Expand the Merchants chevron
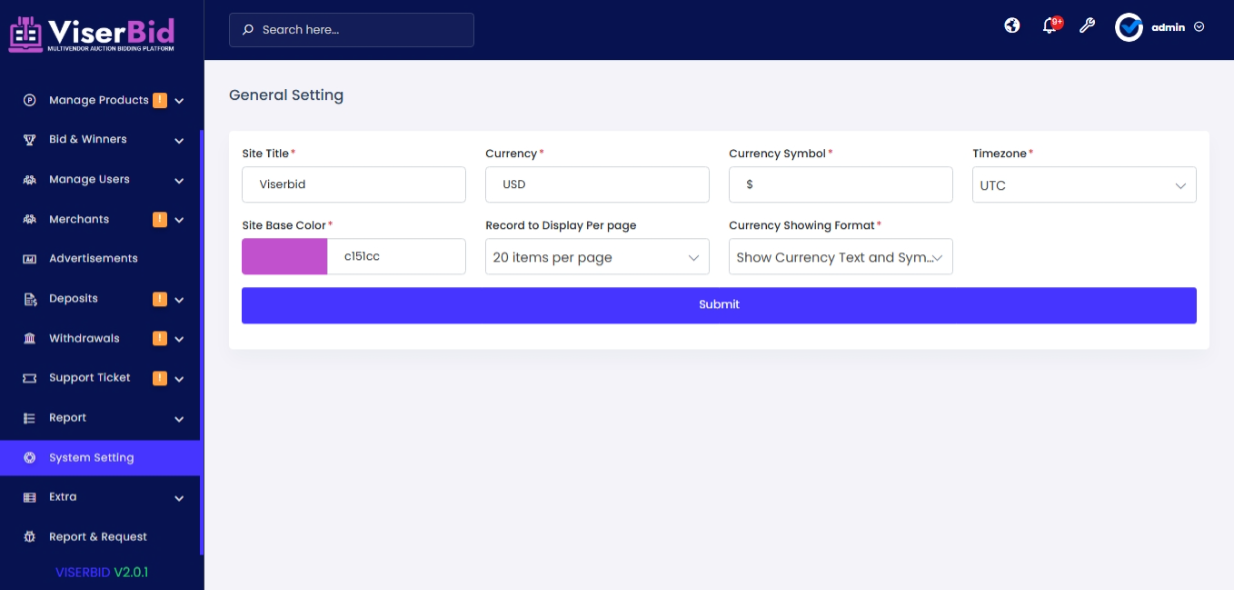The width and height of the screenshot is (1234, 590). 179,220
